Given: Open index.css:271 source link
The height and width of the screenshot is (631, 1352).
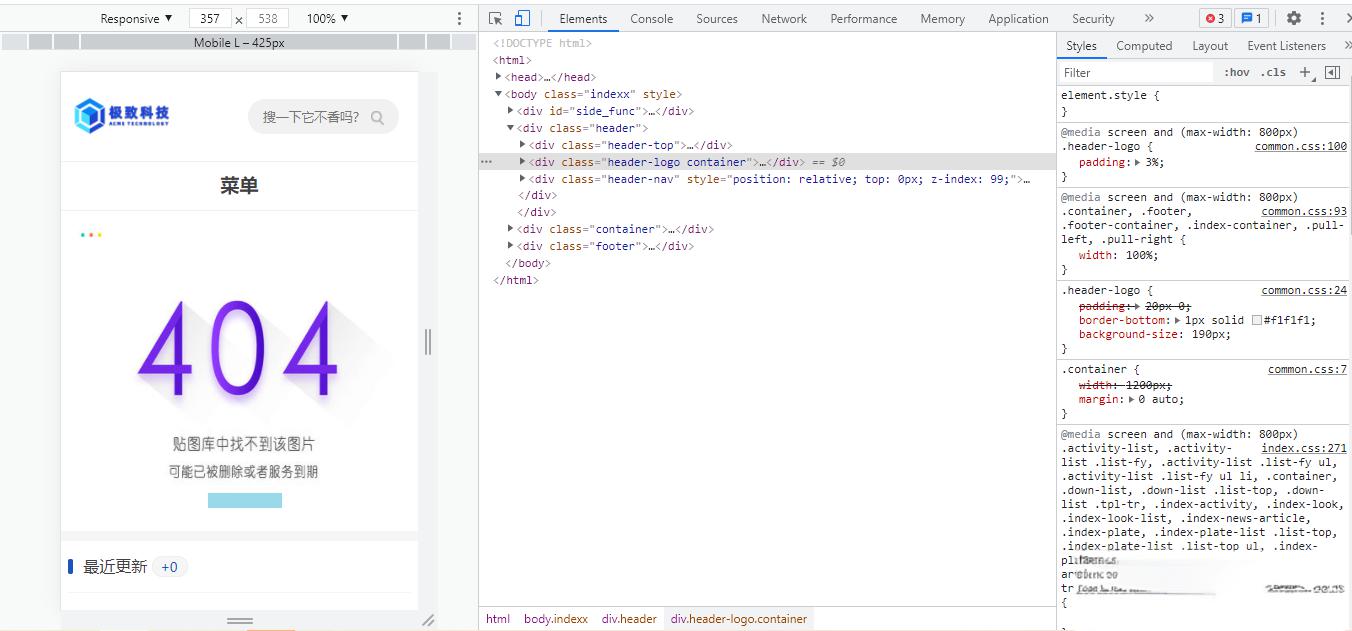Looking at the screenshot, I should click(1304, 448).
